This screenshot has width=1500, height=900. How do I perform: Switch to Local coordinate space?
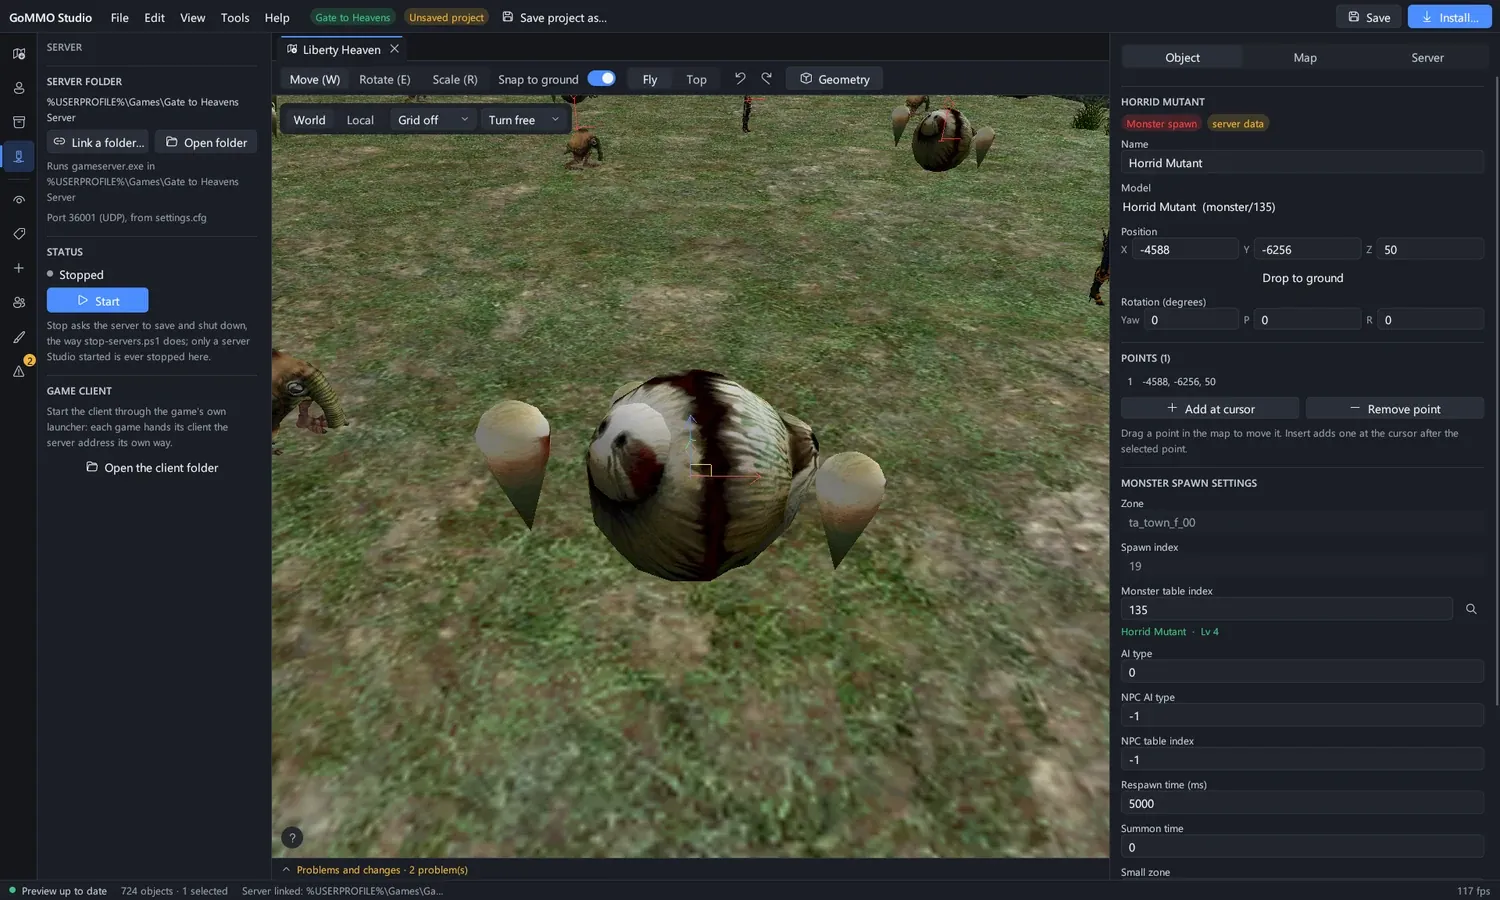pyautogui.click(x=360, y=120)
